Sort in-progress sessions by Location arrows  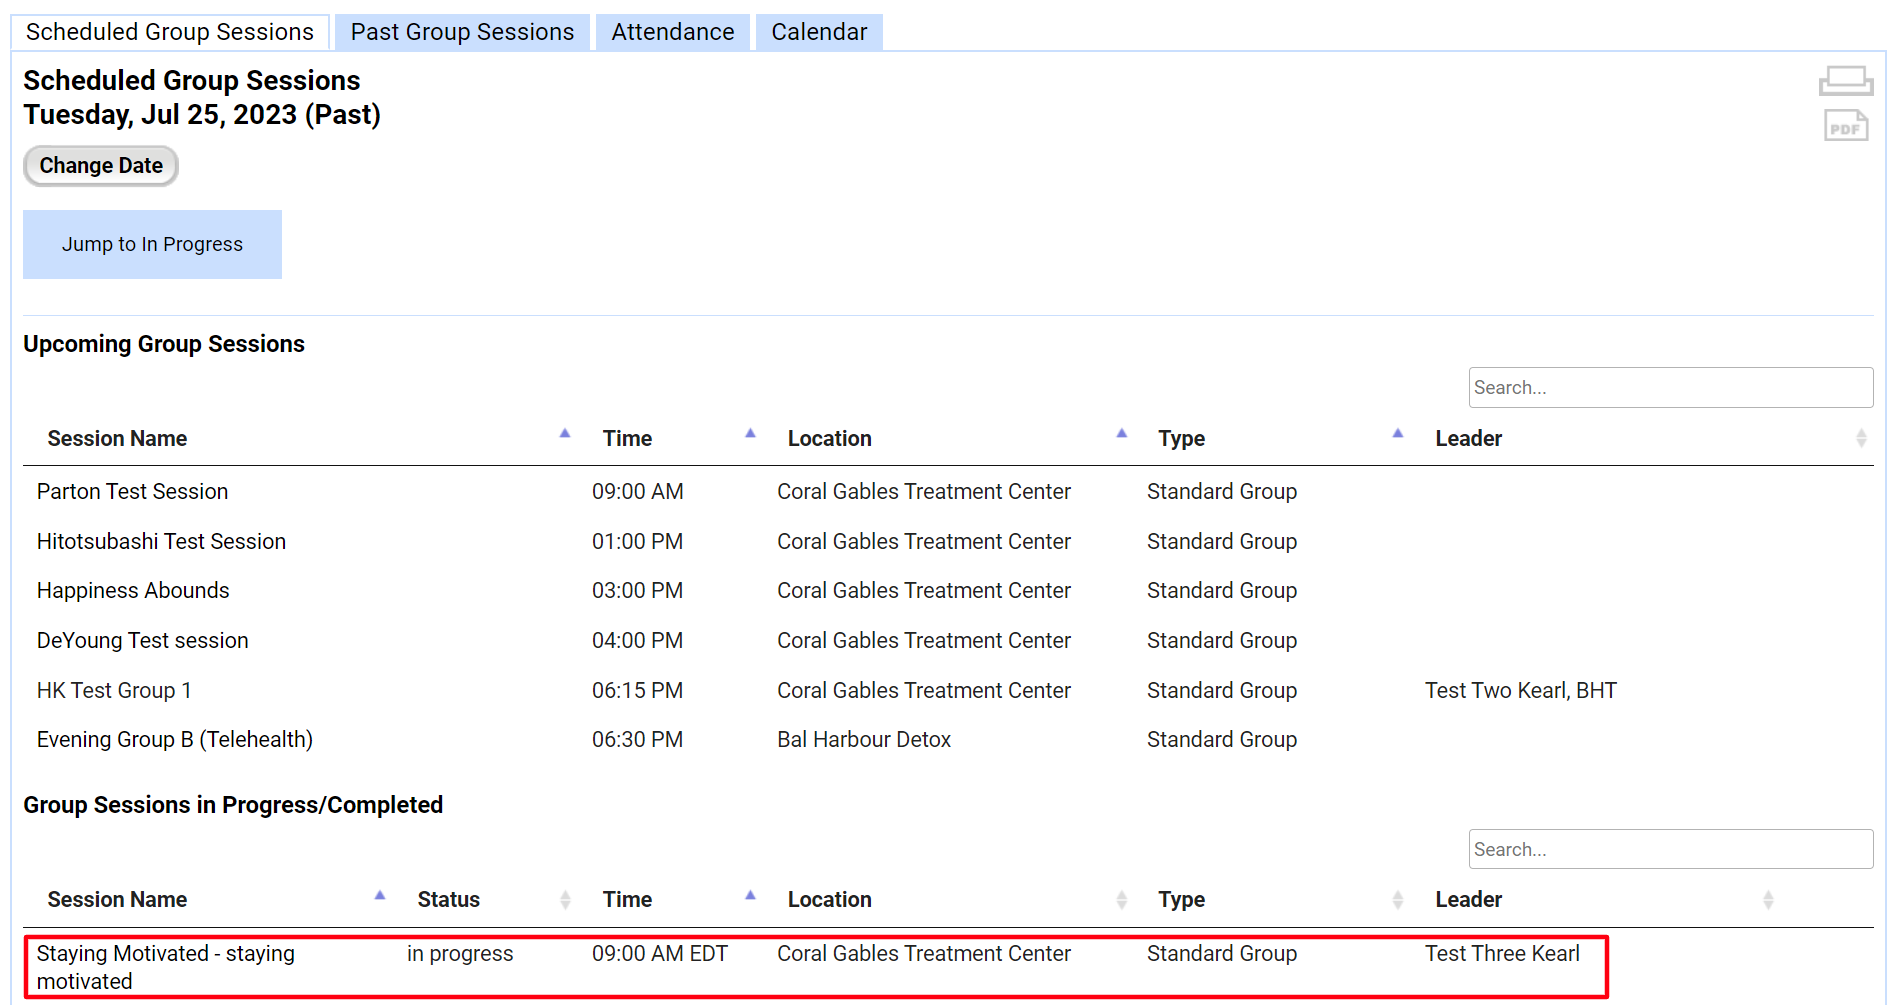(1121, 900)
